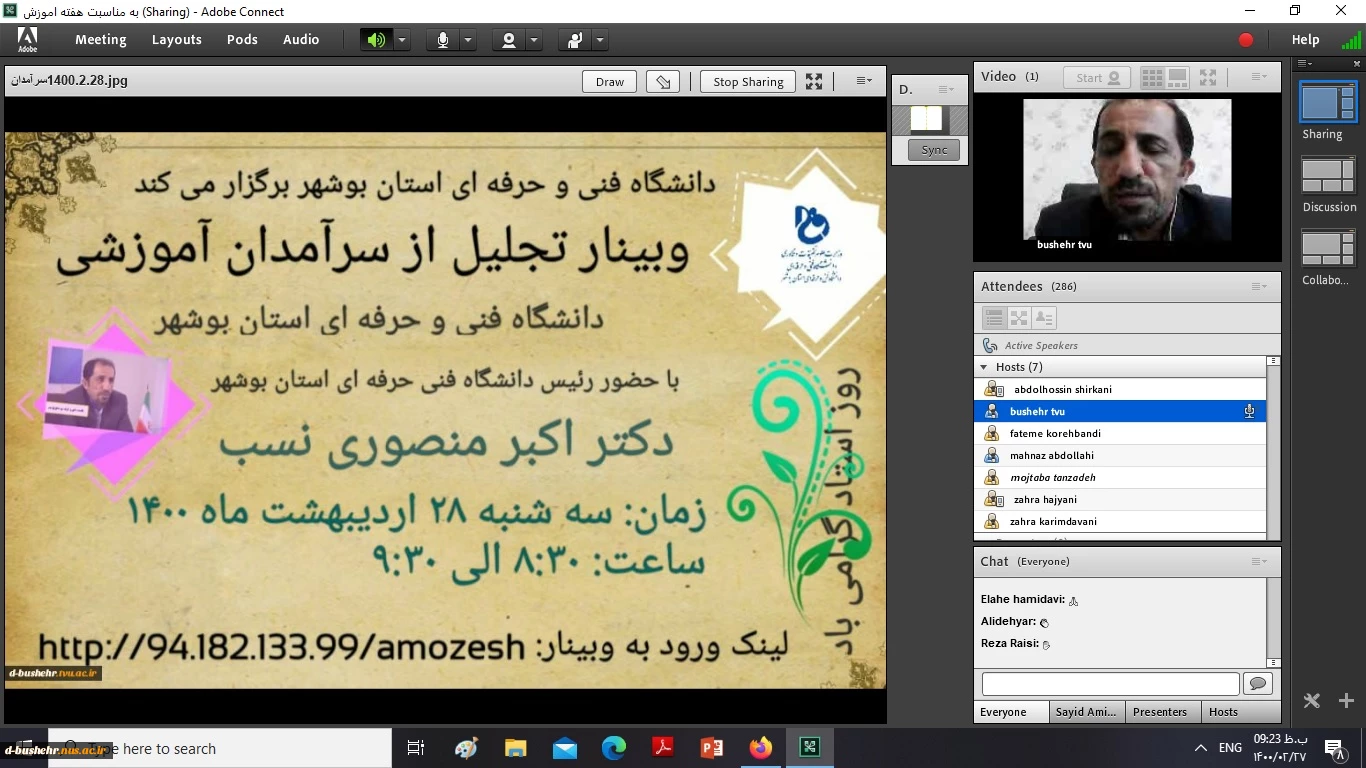Viewport: 1366px width, 768px height.
Task: Open the D. pod options menu
Action: pyautogui.click(x=946, y=89)
